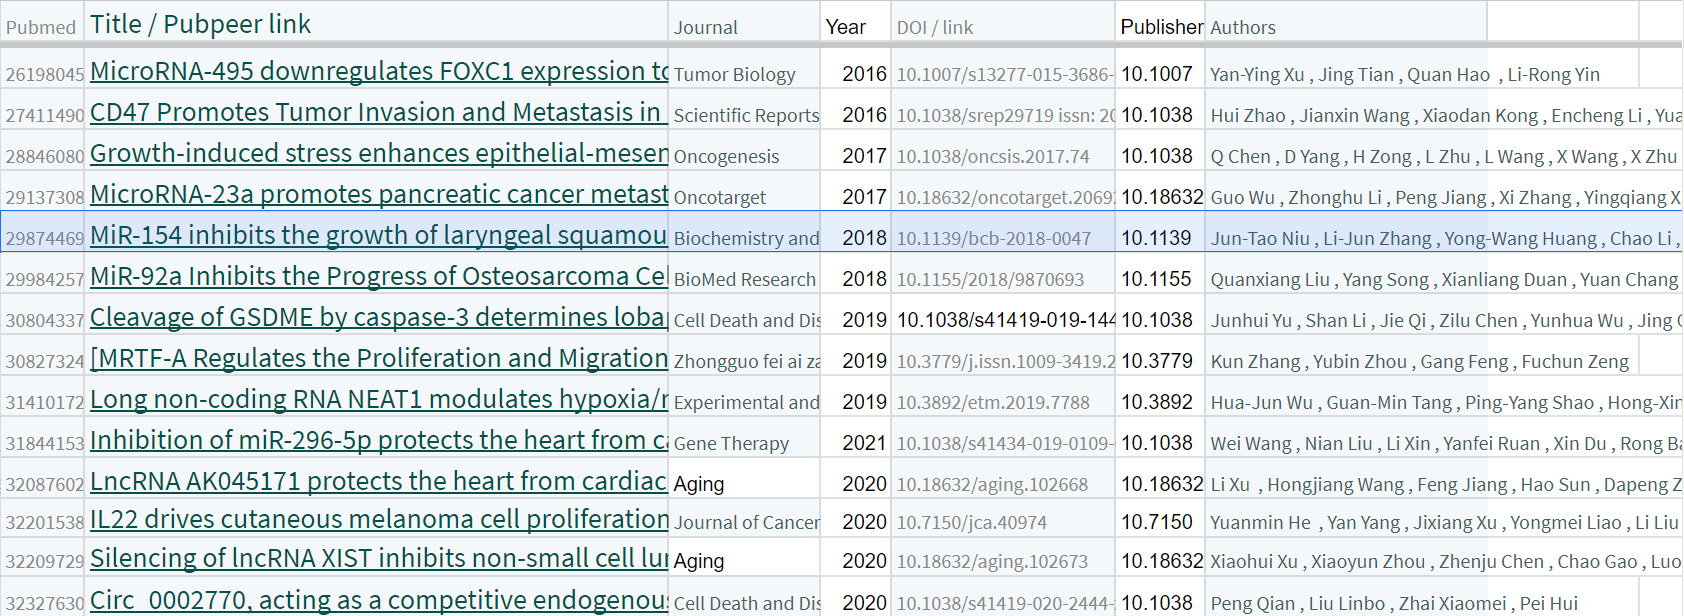
Task: Select the Pubmed ID cell 29874469
Action: click(45, 239)
